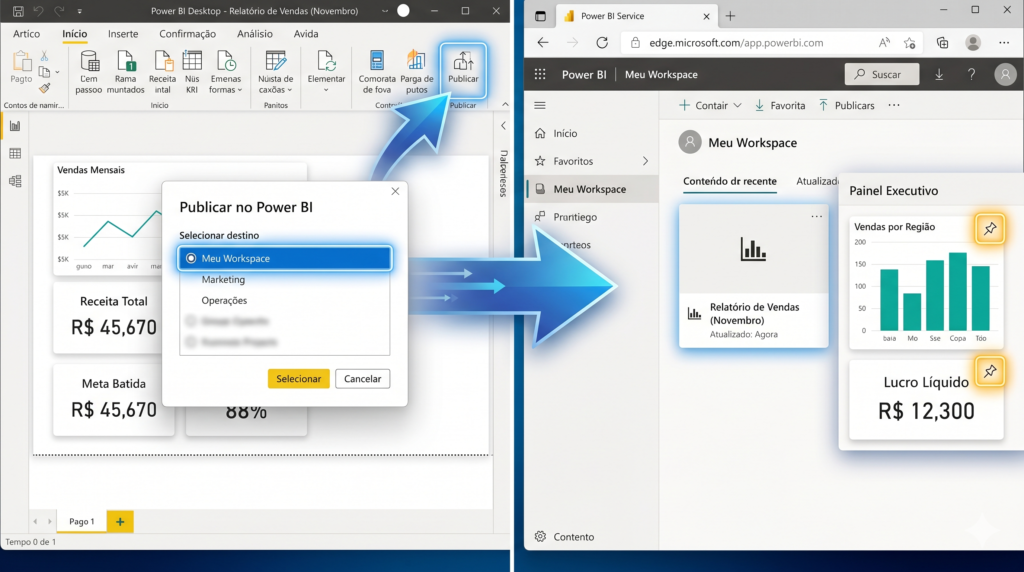Screen dimensions: 1024x572
Task: Open the Inserte ribbon tab
Action: pyautogui.click(x=123, y=34)
